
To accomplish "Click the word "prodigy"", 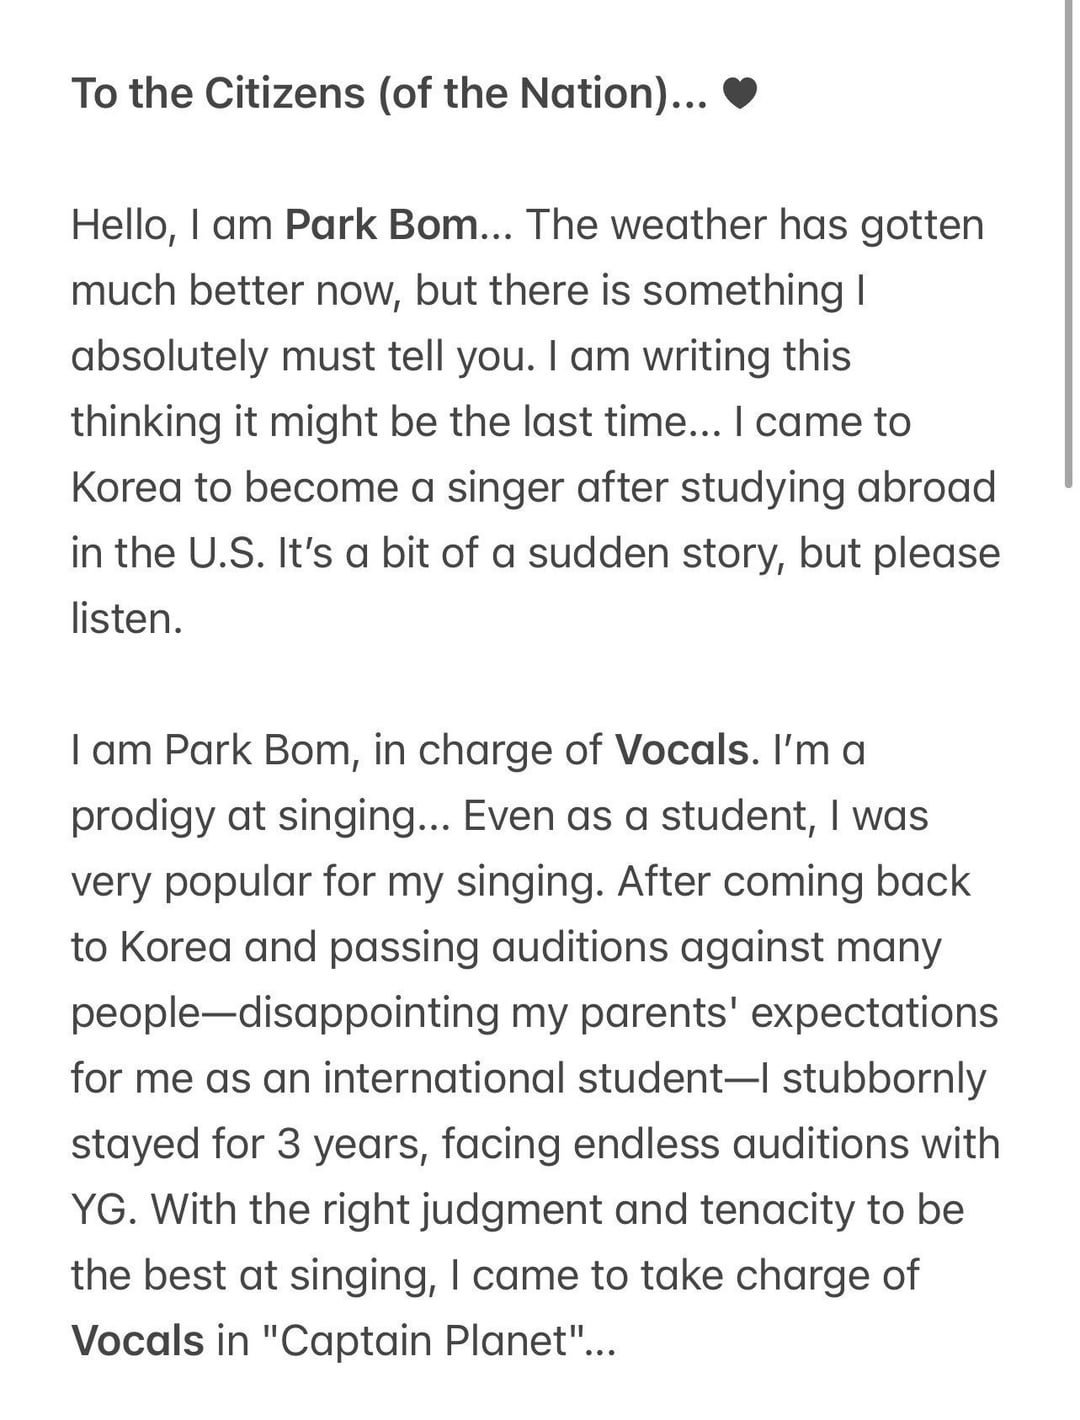I will coord(142,815).
